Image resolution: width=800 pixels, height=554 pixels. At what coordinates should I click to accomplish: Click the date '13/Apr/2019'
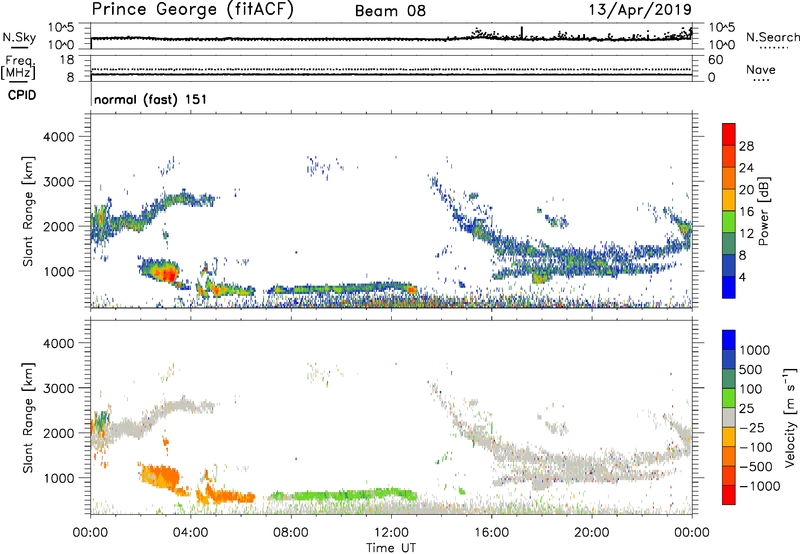coord(640,9)
